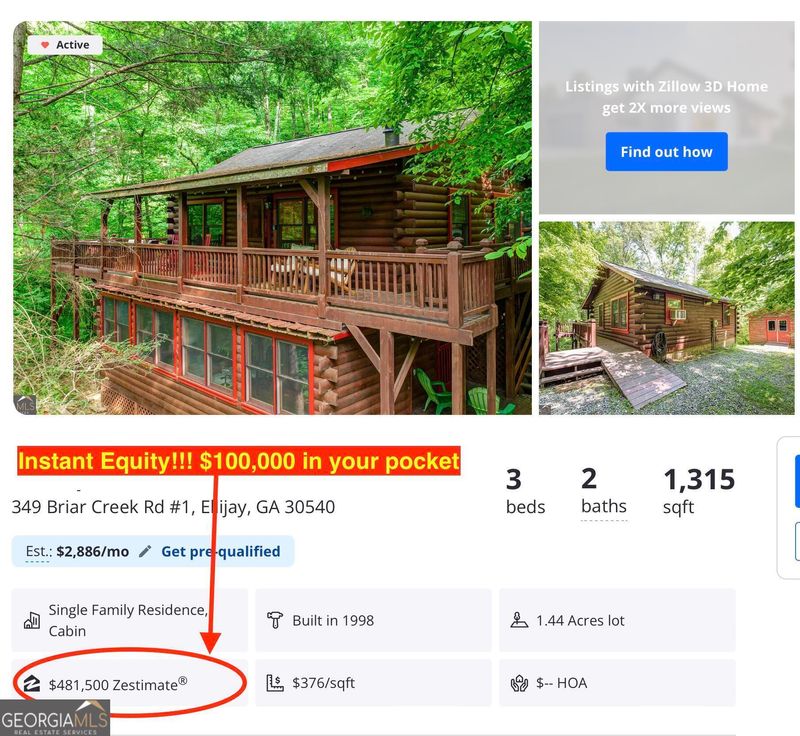Click the building icon next to Single Family Residence

click(x=32, y=621)
